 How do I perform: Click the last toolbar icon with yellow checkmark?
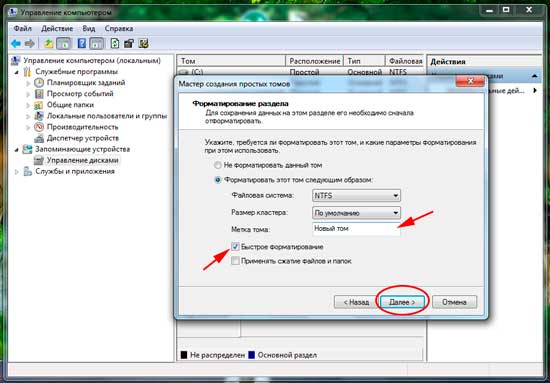click(x=143, y=43)
